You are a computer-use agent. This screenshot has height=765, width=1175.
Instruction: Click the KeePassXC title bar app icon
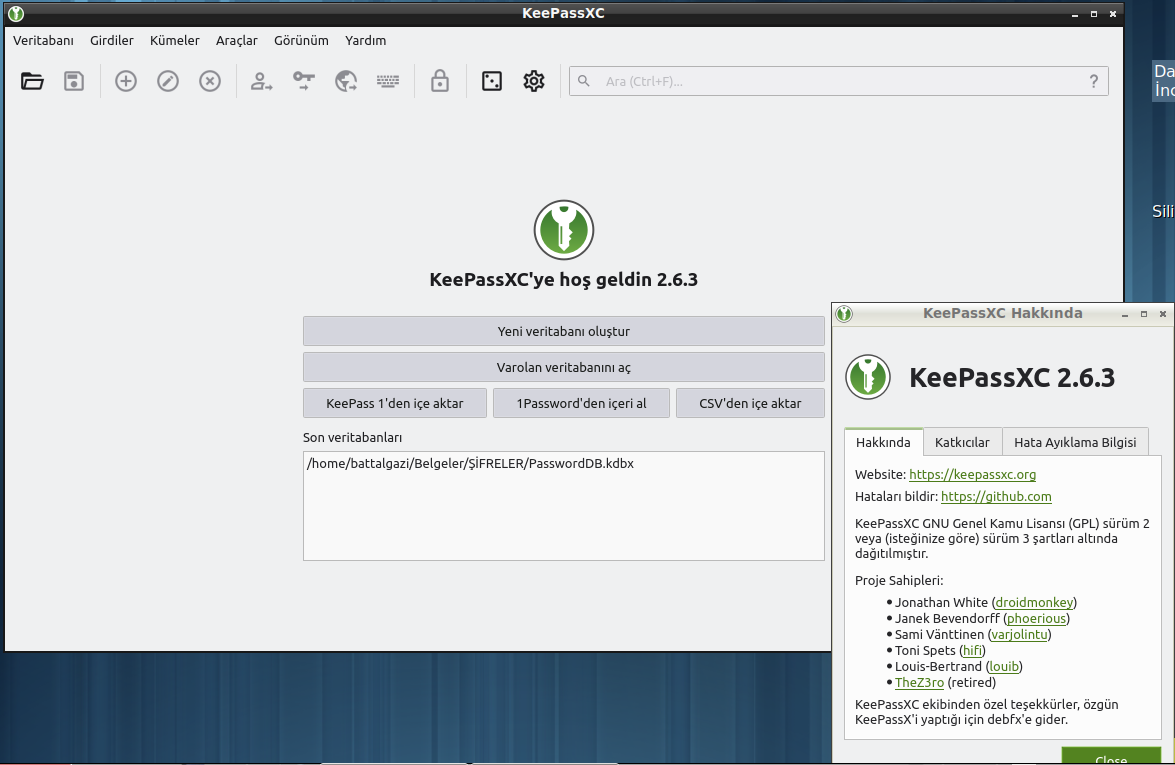tap(15, 13)
